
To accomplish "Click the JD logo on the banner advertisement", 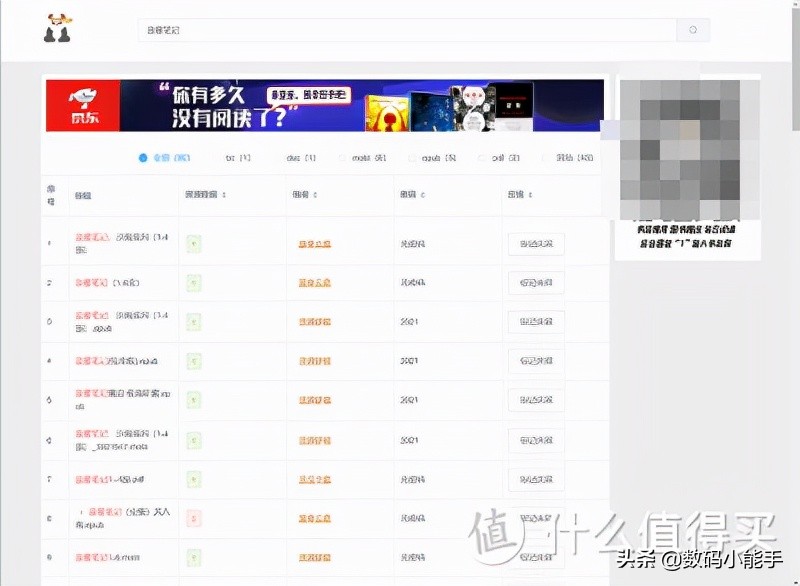I will click(82, 105).
